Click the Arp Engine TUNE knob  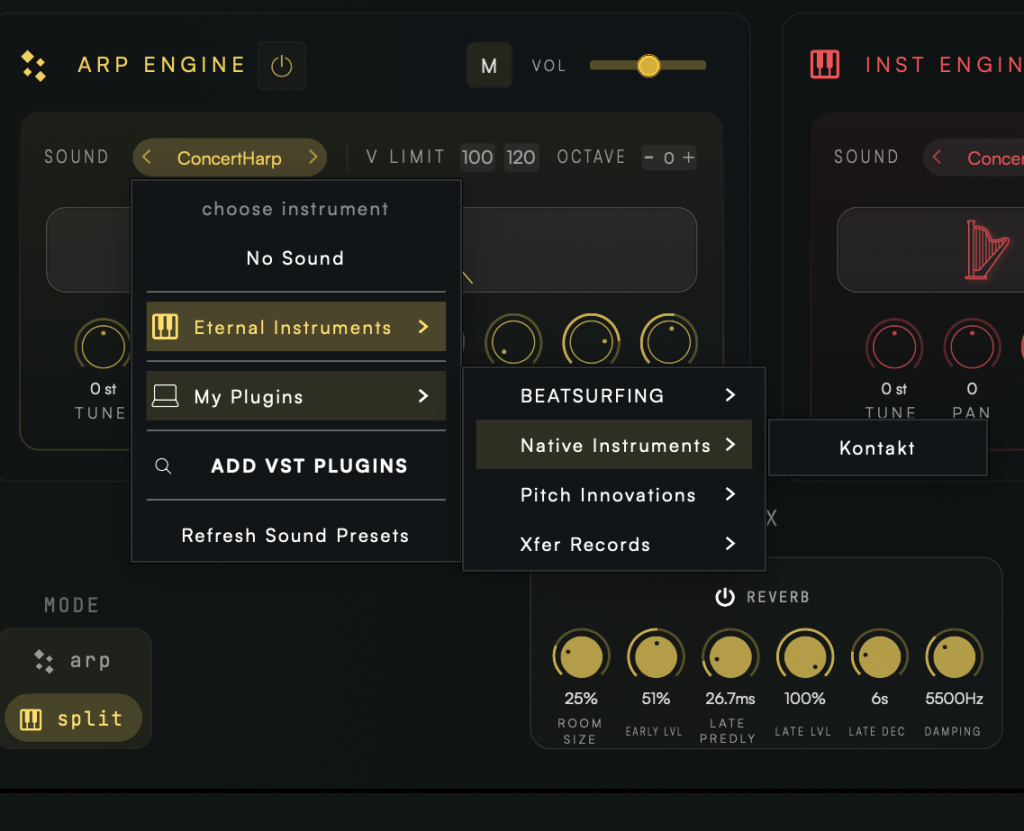tap(103, 346)
